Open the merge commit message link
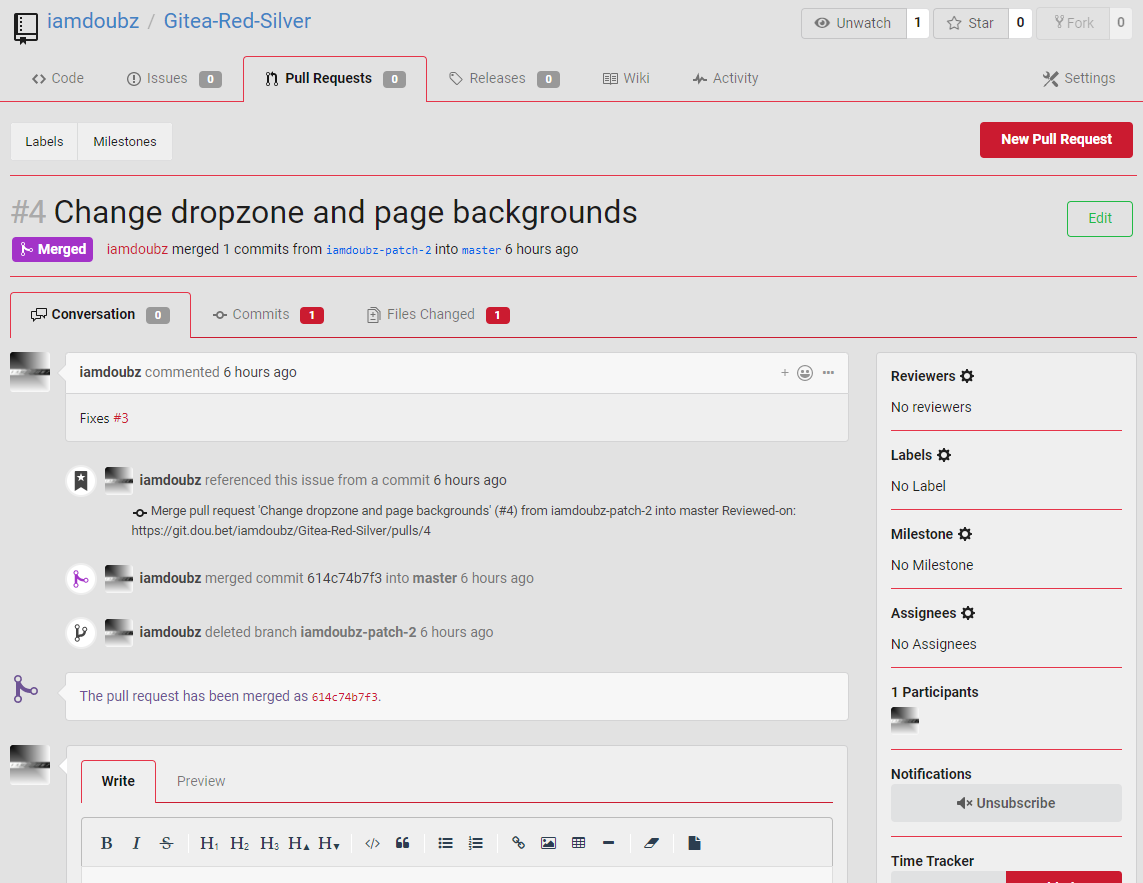This screenshot has width=1143, height=883. (x=464, y=521)
